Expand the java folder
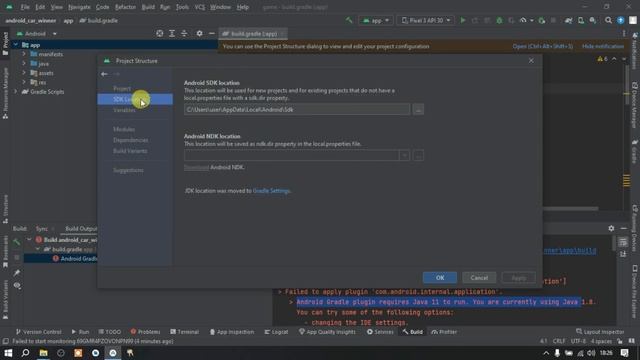Screen dimensions: 640x360 [24, 63]
